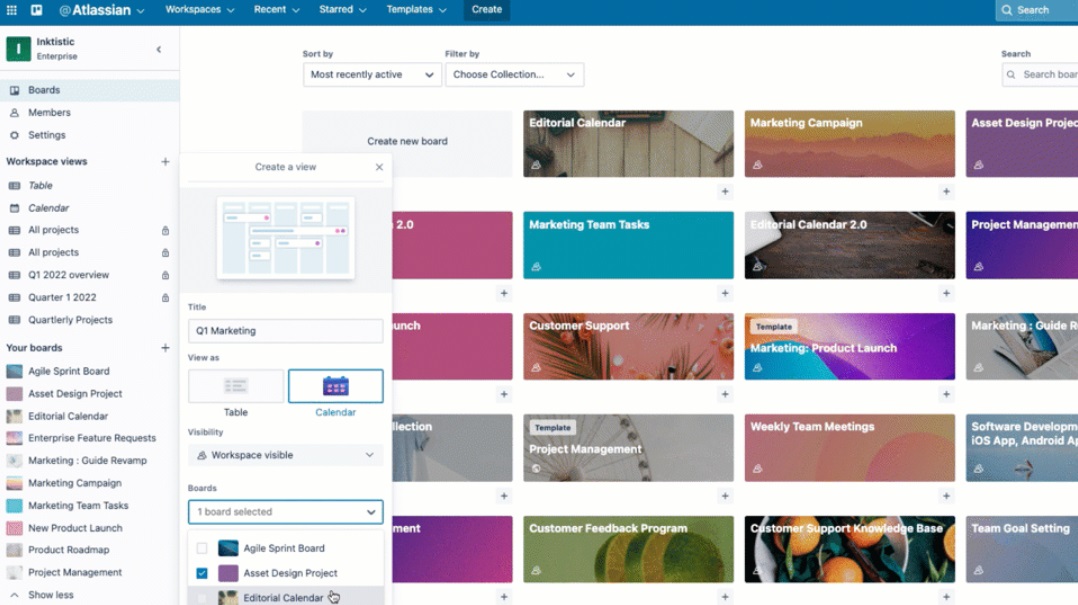Open the Marketing Team Tasks board card

[628, 245]
